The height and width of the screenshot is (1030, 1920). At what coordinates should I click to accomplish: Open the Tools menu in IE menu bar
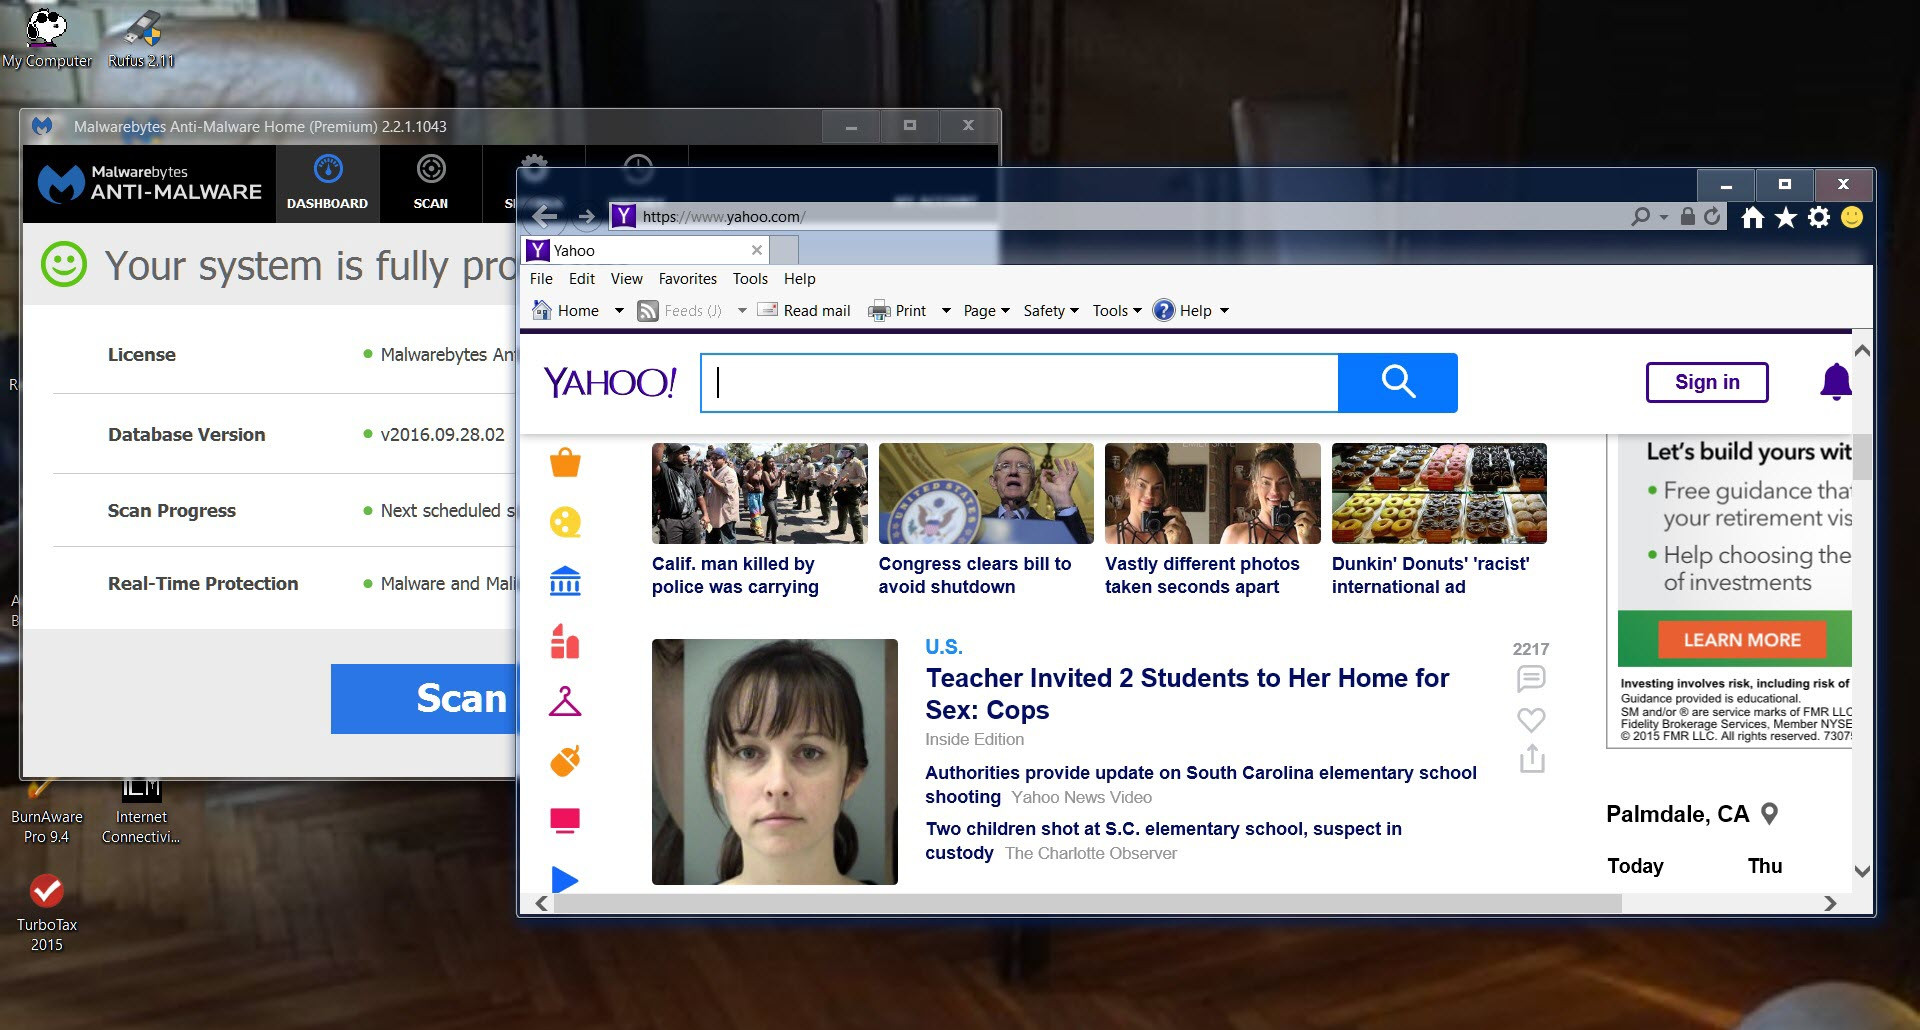pos(750,279)
